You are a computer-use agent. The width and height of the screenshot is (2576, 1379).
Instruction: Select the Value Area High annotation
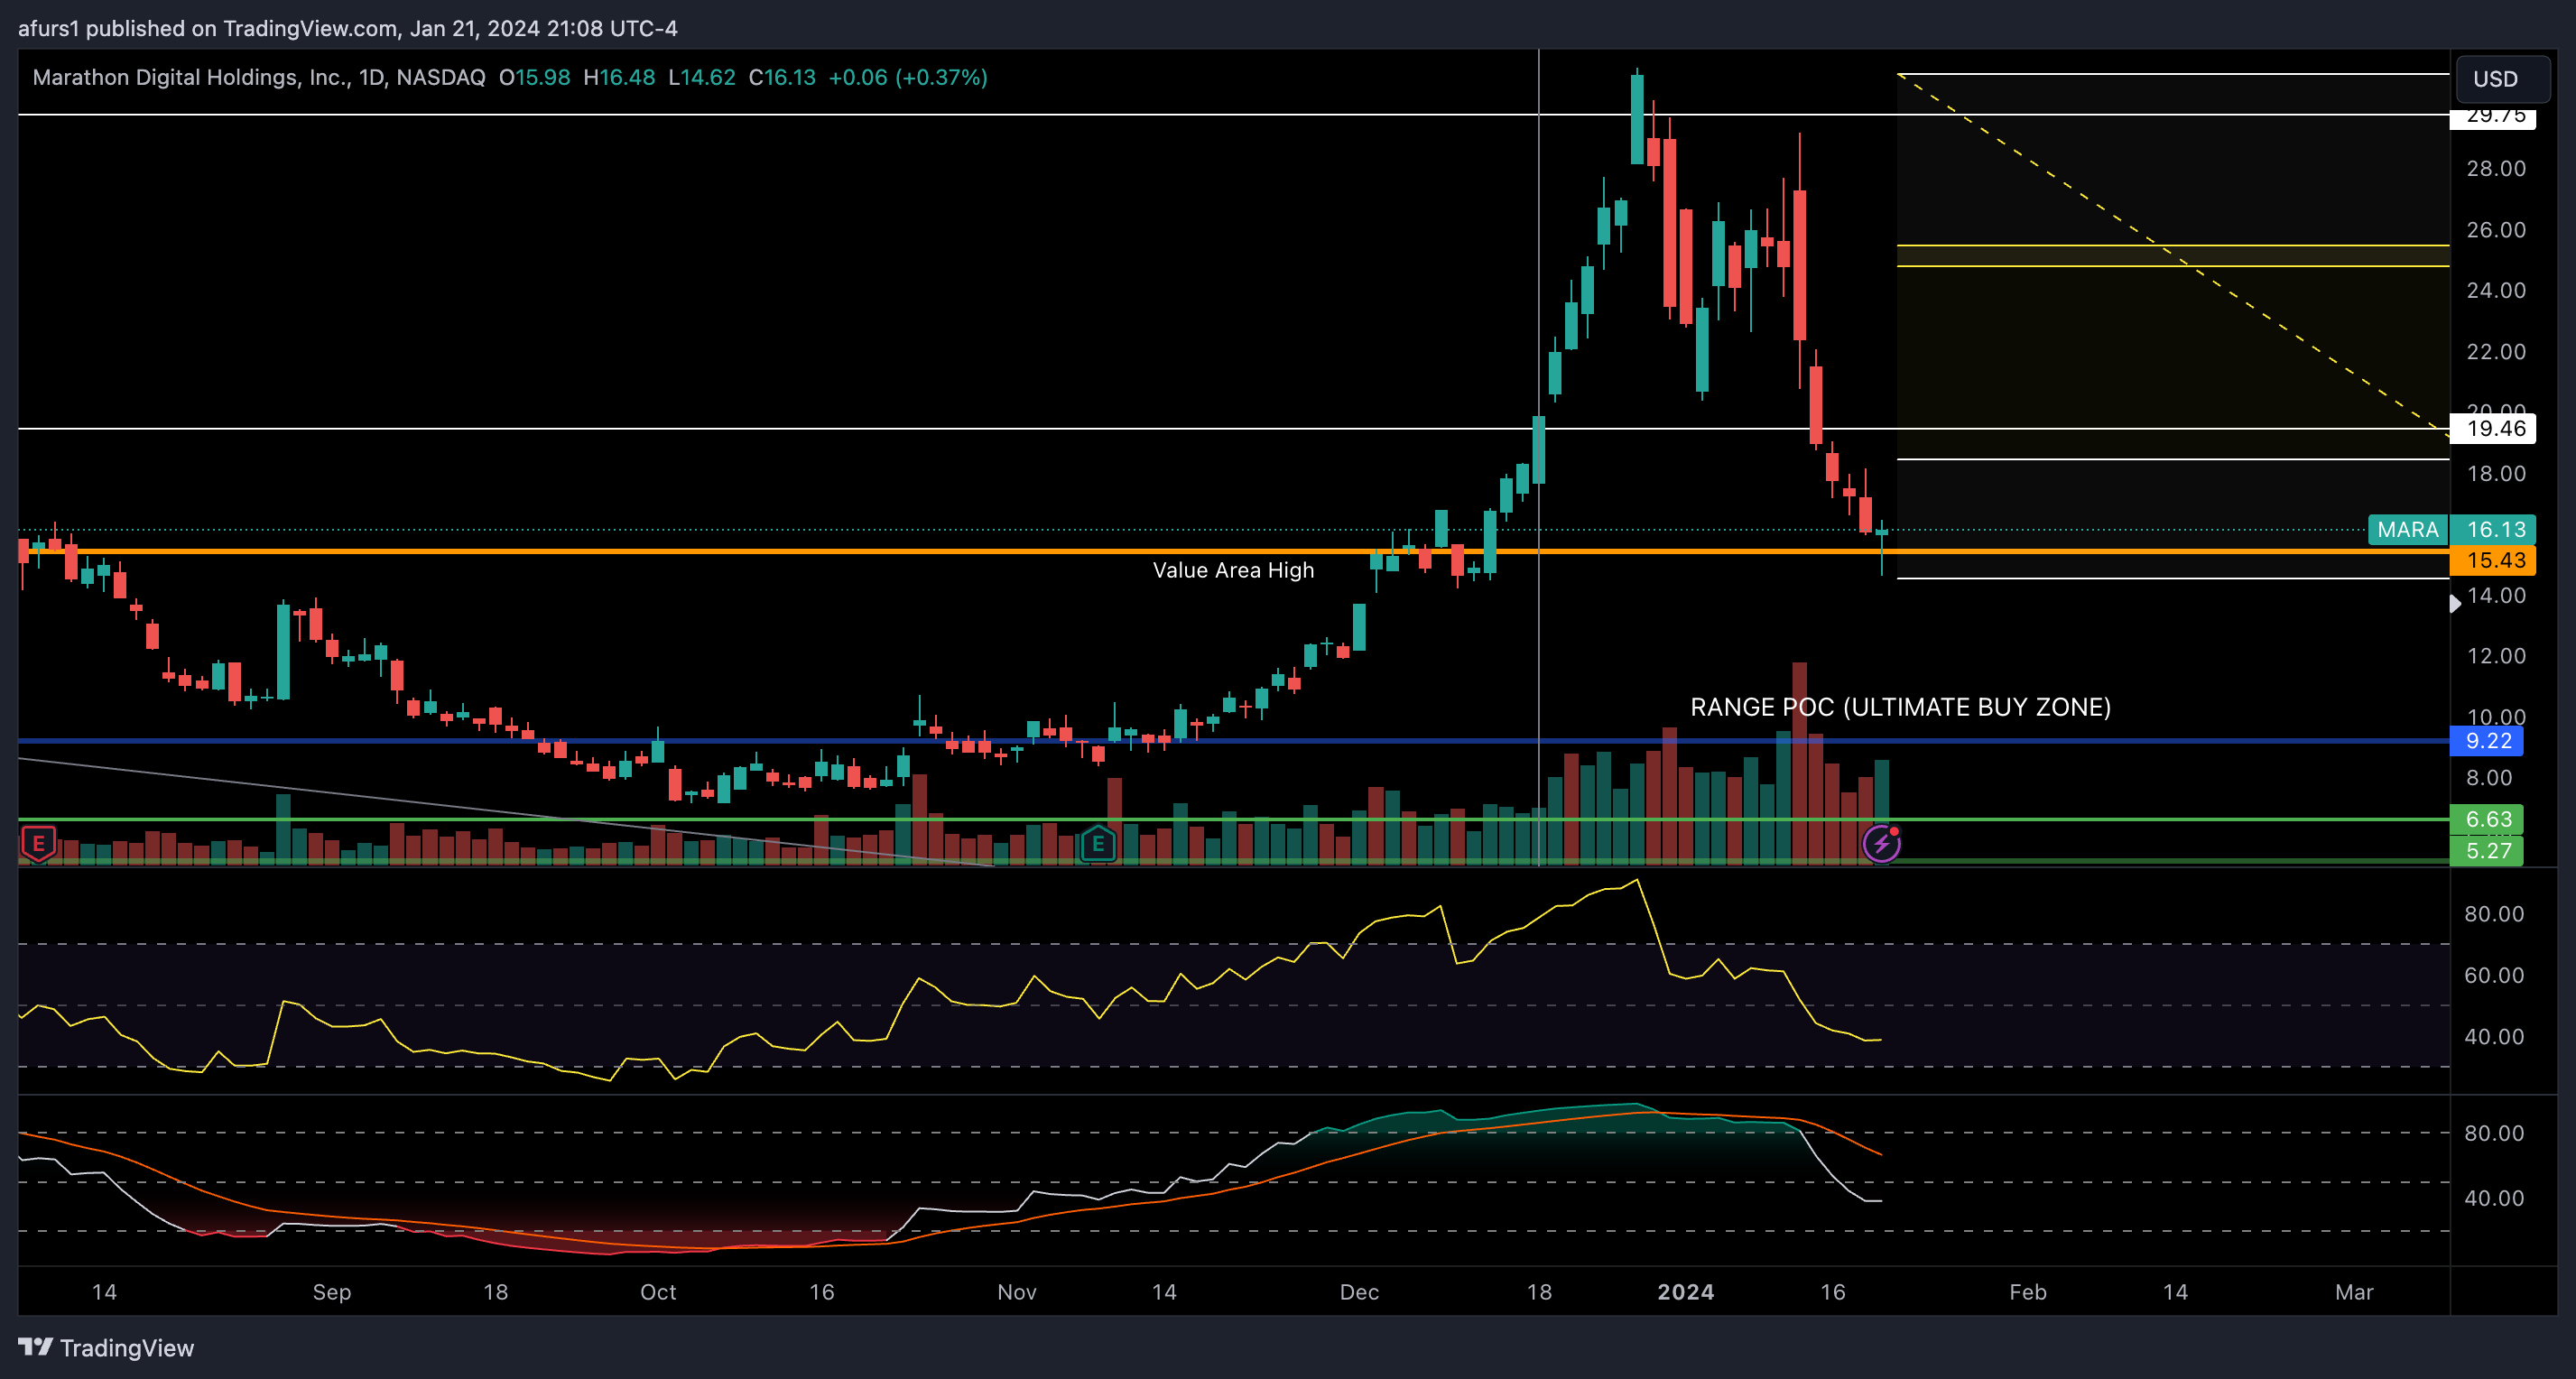coord(1233,570)
